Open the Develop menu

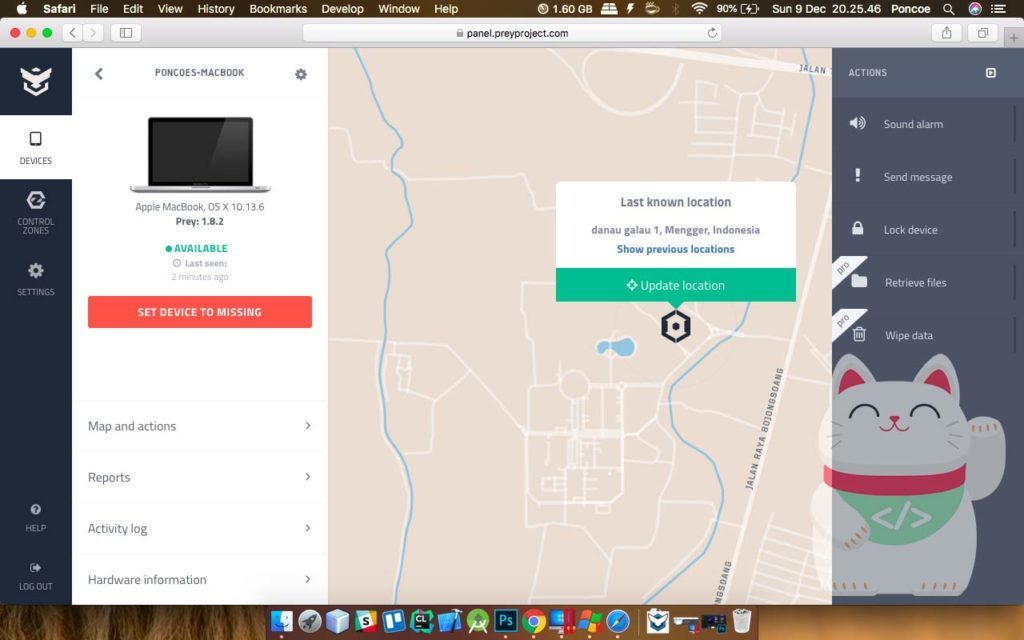tap(342, 9)
